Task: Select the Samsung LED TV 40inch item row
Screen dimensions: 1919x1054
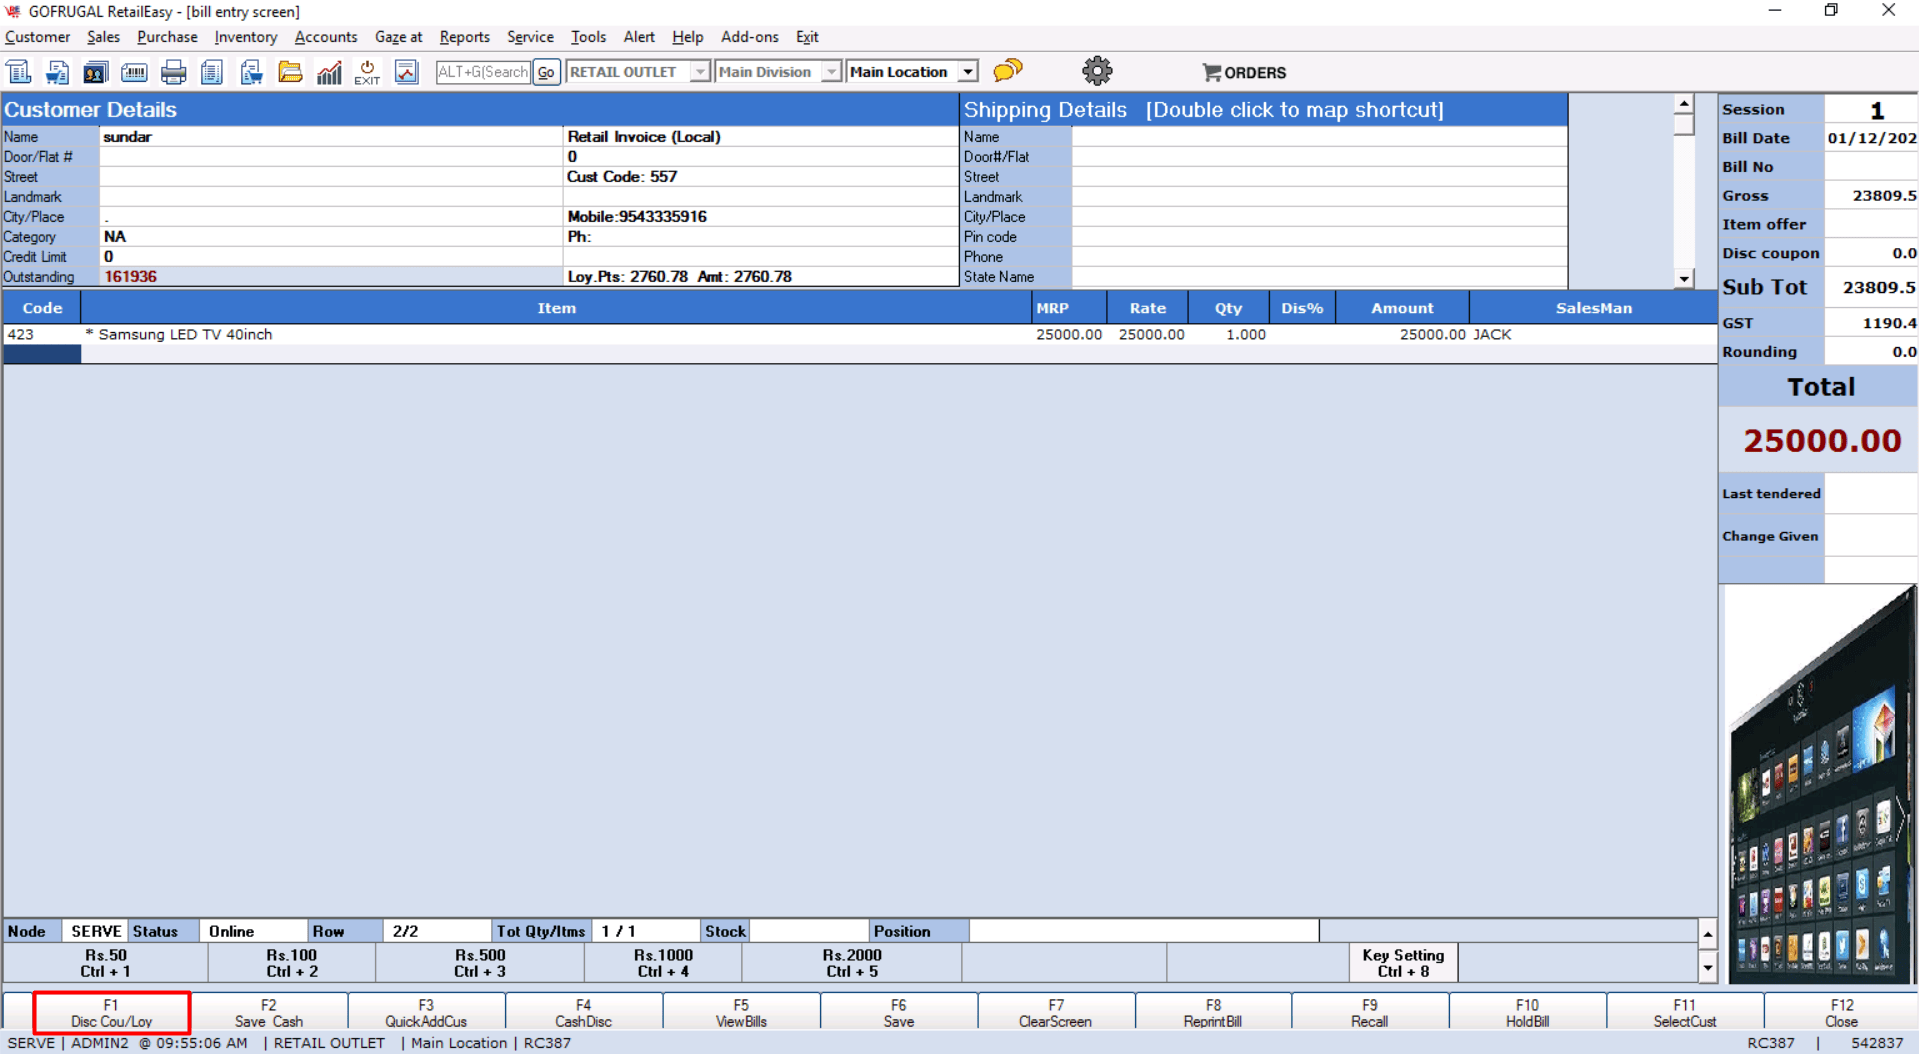Action: (860, 335)
